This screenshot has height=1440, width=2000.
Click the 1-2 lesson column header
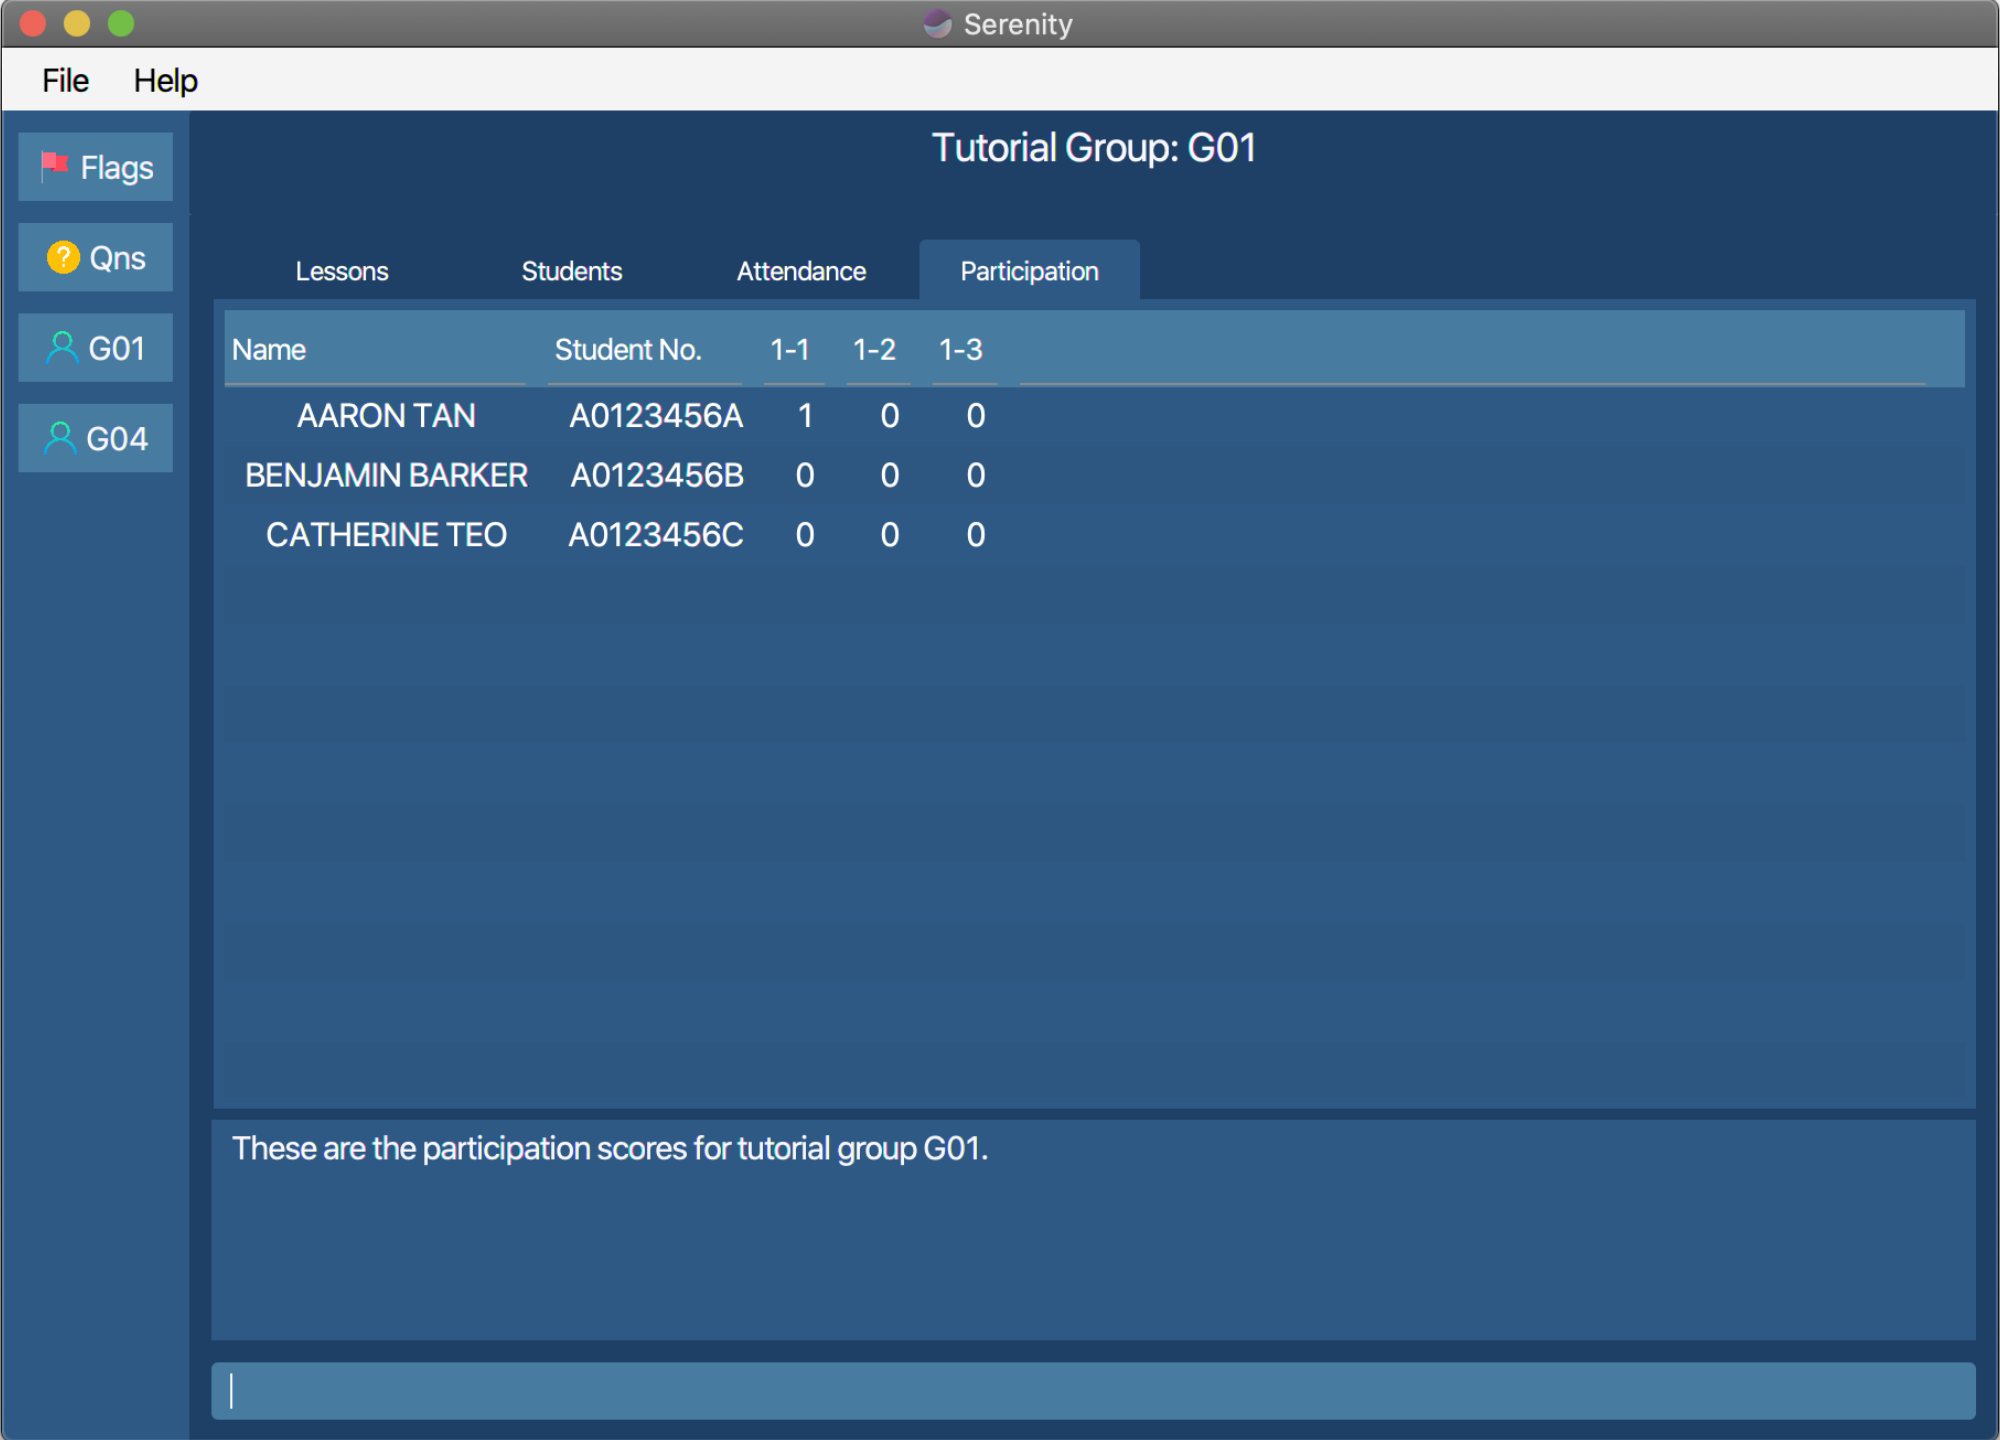(x=878, y=349)
